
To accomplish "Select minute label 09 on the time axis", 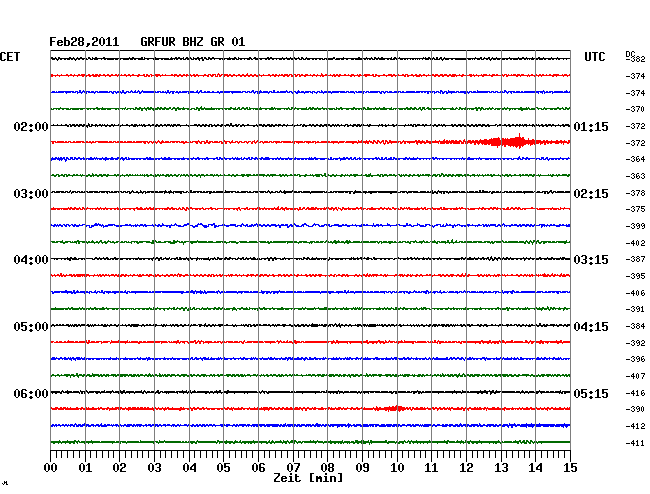I will click(362, 468).
